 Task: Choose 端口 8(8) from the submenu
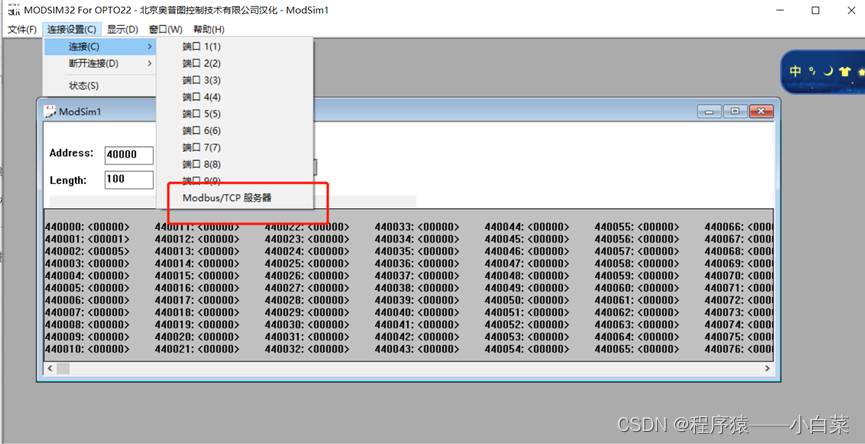coord(235,164)
